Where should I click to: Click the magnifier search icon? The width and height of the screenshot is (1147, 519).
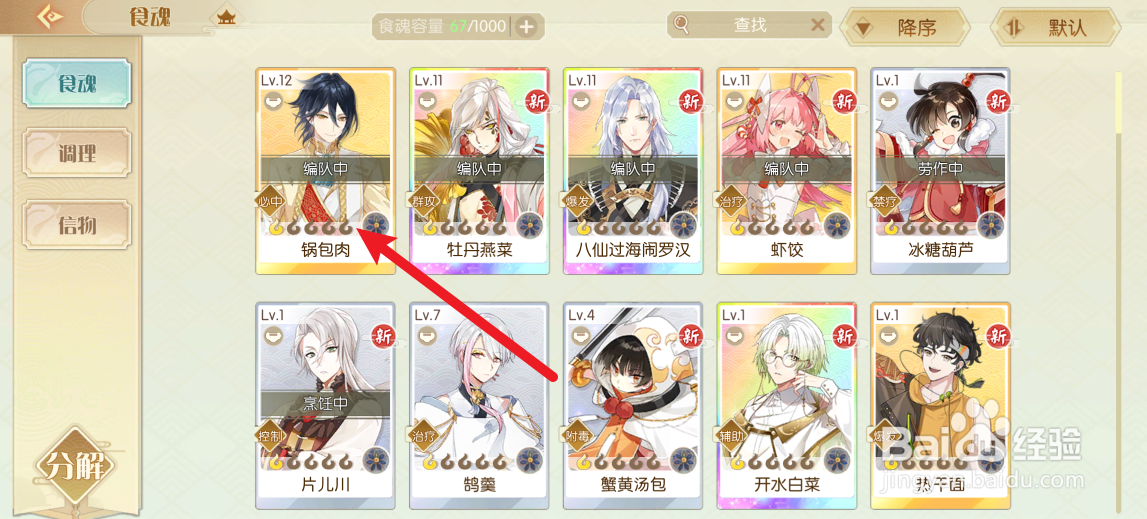[682, 26]
